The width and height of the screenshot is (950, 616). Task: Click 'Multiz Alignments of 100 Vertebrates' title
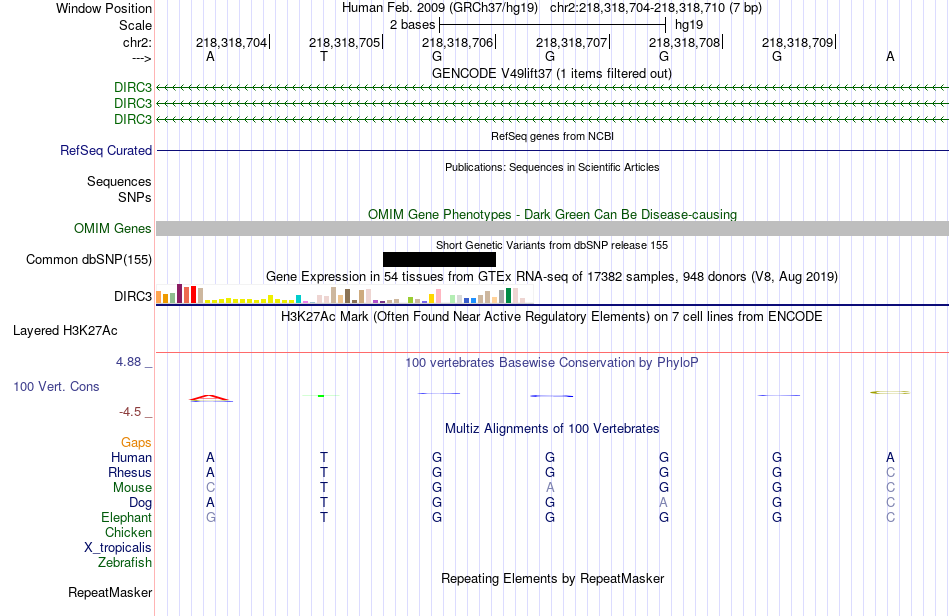(552, 428)
